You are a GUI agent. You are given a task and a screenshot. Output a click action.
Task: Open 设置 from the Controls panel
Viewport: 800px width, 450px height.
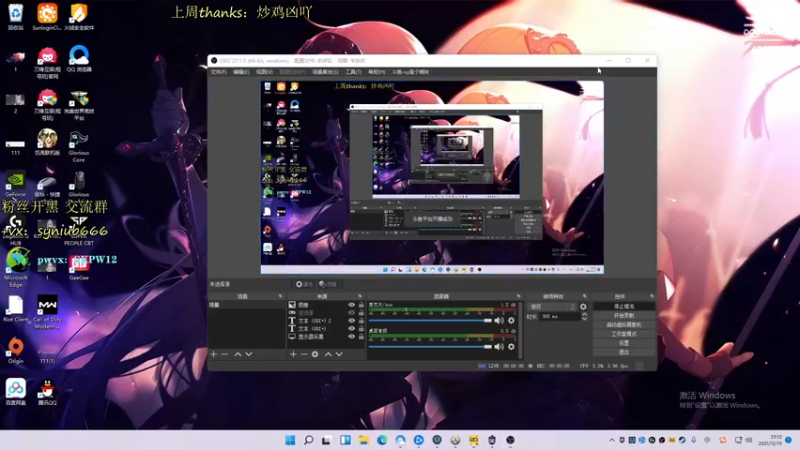click(623, 343)
